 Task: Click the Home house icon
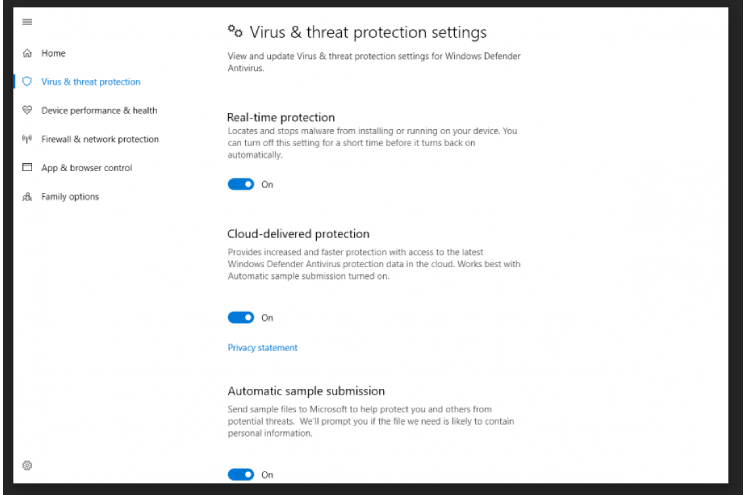(x=26, y=53)
